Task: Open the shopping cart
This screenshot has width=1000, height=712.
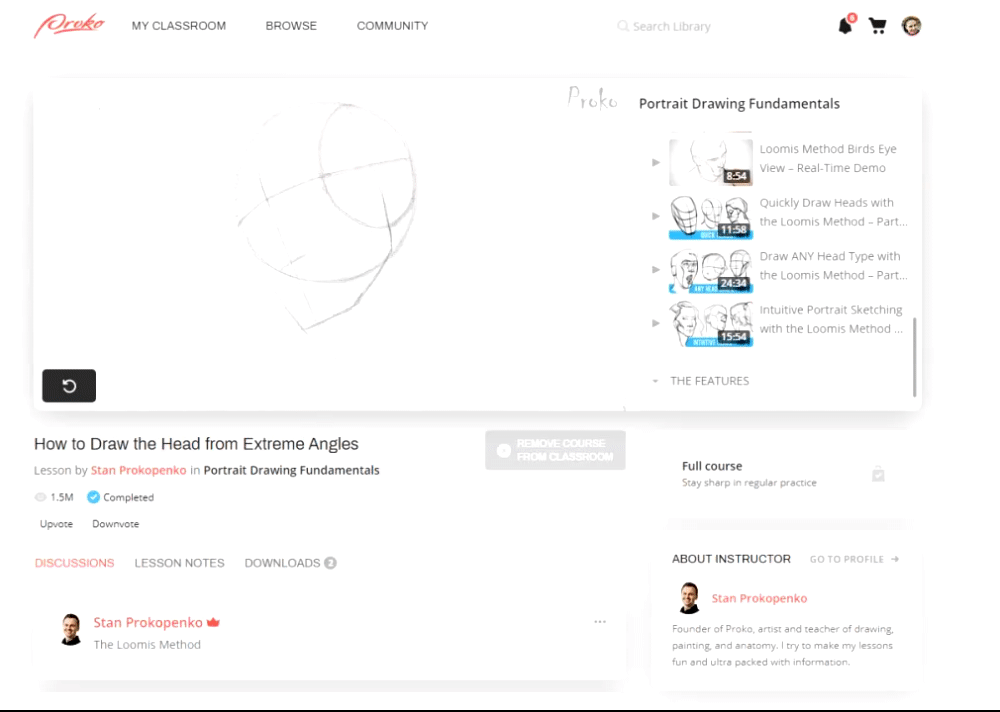Action: pos(878,26)
